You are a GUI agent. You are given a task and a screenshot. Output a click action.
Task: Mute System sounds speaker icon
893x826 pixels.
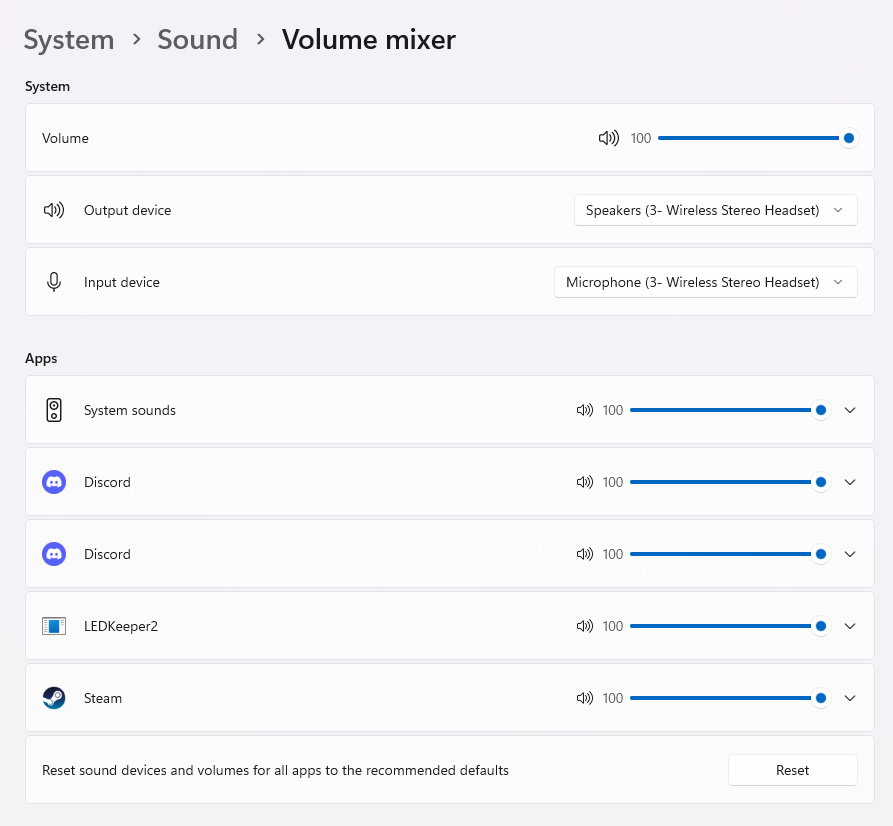coord(584,410)
